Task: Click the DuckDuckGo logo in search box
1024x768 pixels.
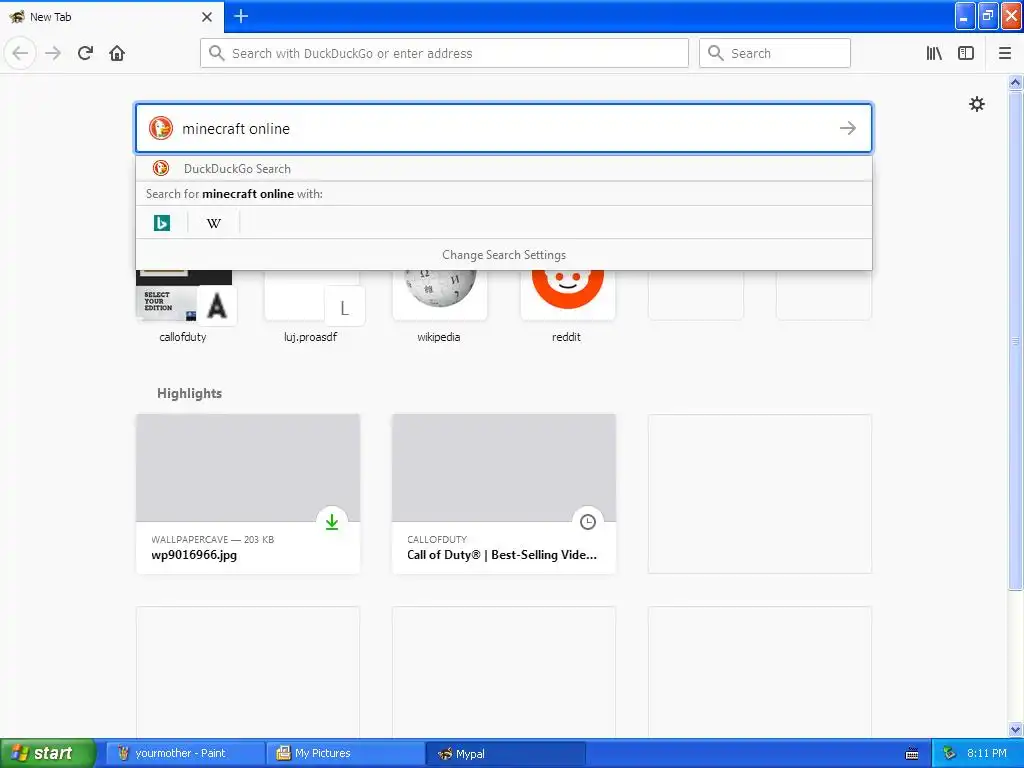Action: tap(161, 128)
